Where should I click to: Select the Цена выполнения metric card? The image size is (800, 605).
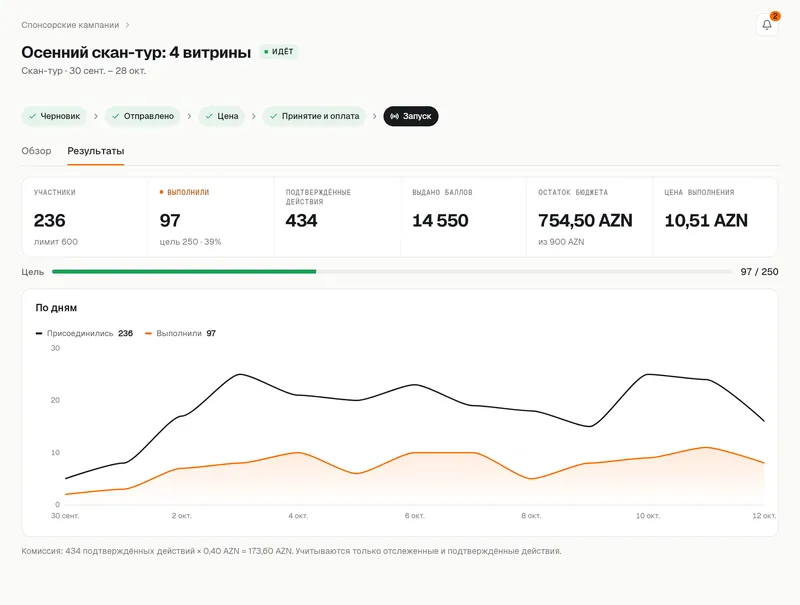(x=715, y=217)
